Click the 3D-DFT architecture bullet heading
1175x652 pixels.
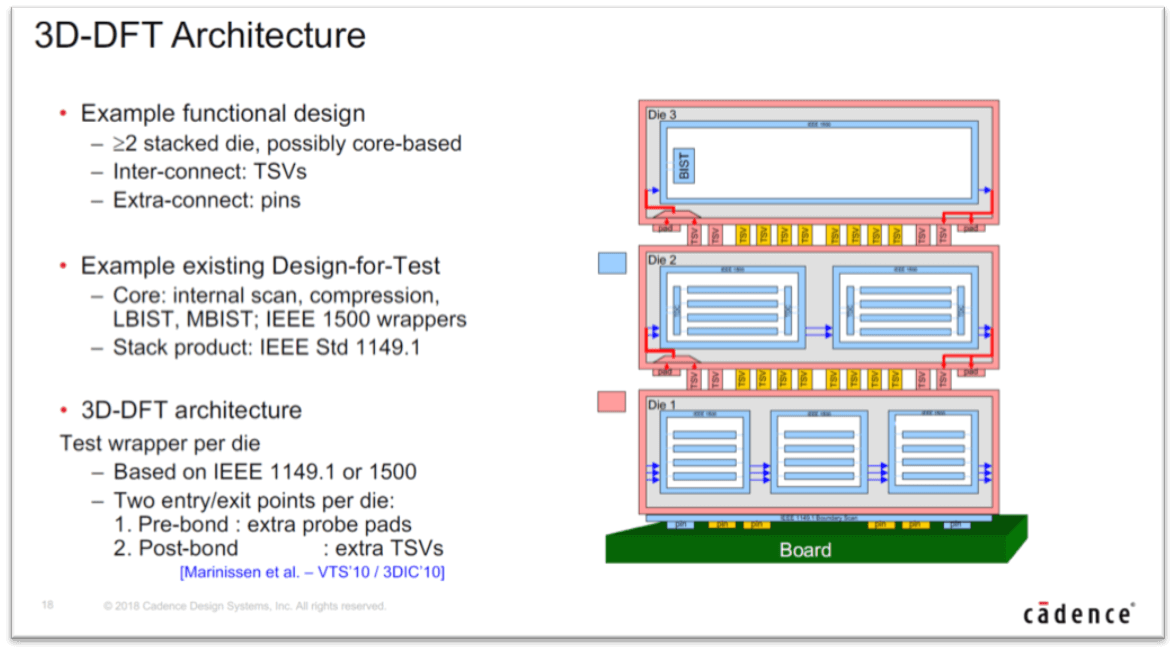pyautogui.click(x=190, y=410)
